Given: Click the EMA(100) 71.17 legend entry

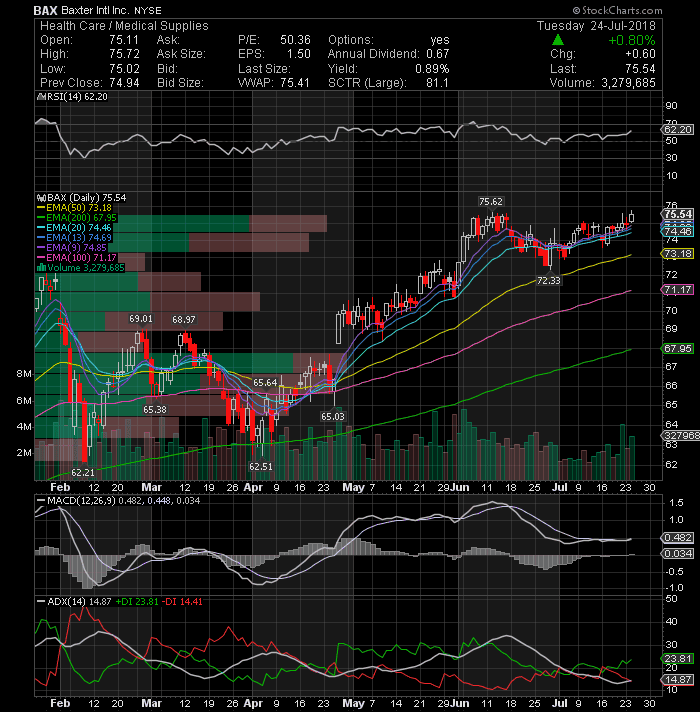Looking at the screenshot, I should coord(77,258).
